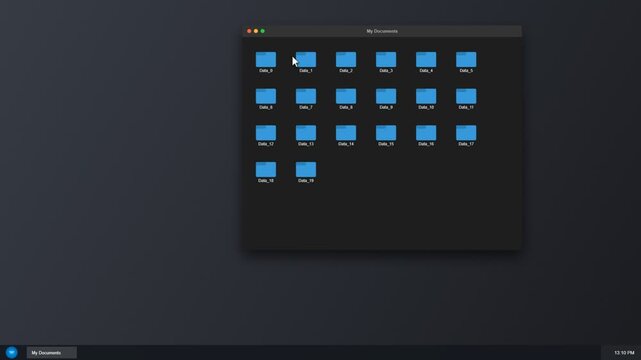The height and width of the screenshot is (360, 641).
Task: Open the Data_1 folder
Action: pos(306,60)
